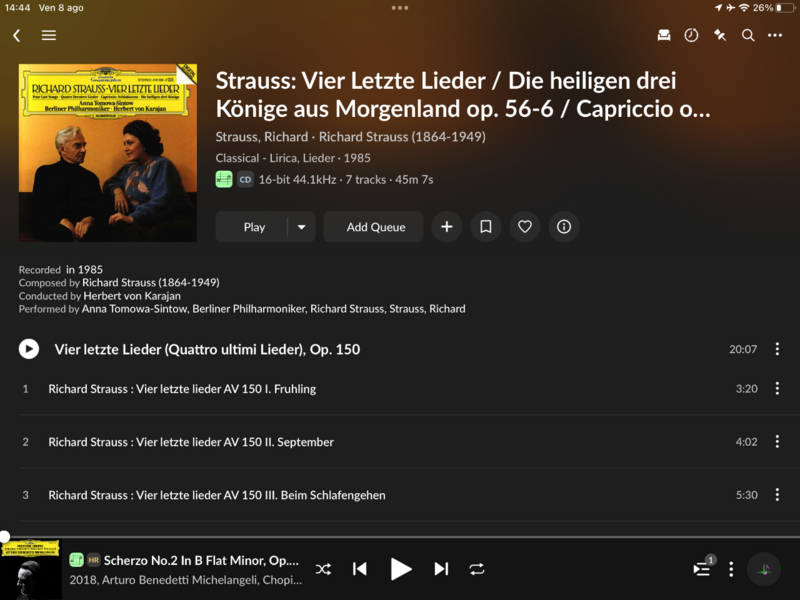The height and width of the screenshot is (600, 800).
Task: Open Herbert von Karajan conductor link
Action: pyautogui.click(x=132, y=296)
